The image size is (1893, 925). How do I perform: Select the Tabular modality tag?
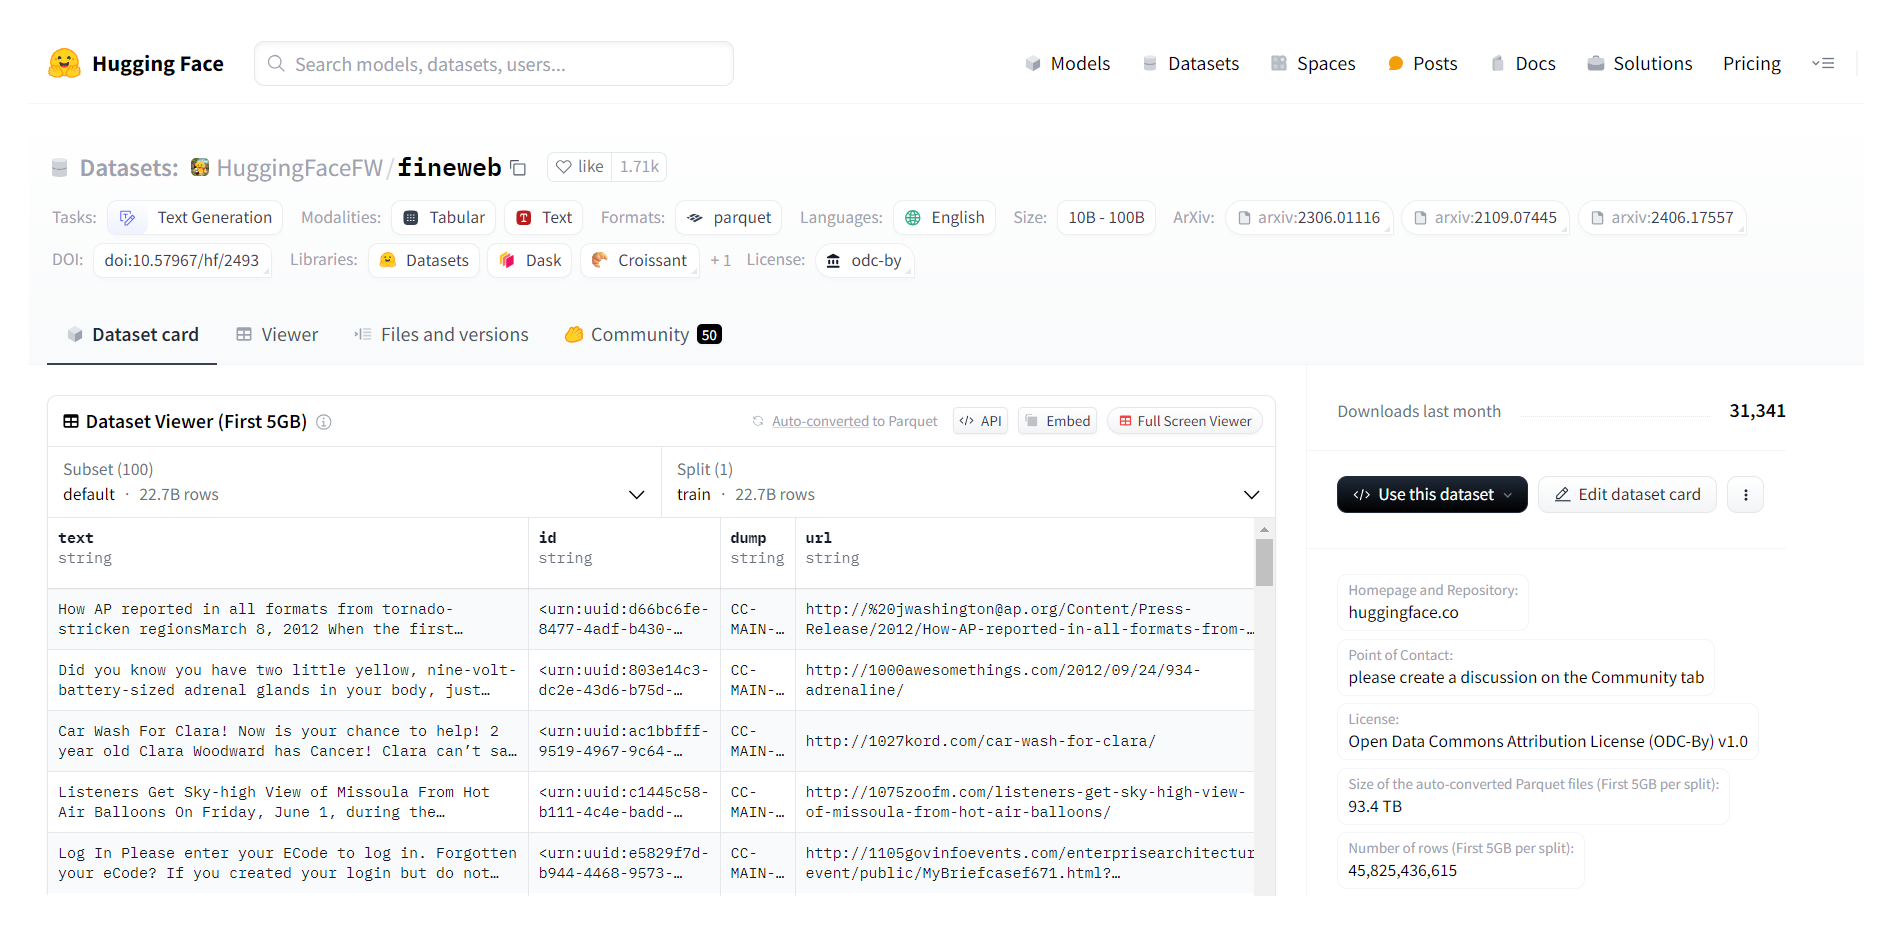point(444,218)
